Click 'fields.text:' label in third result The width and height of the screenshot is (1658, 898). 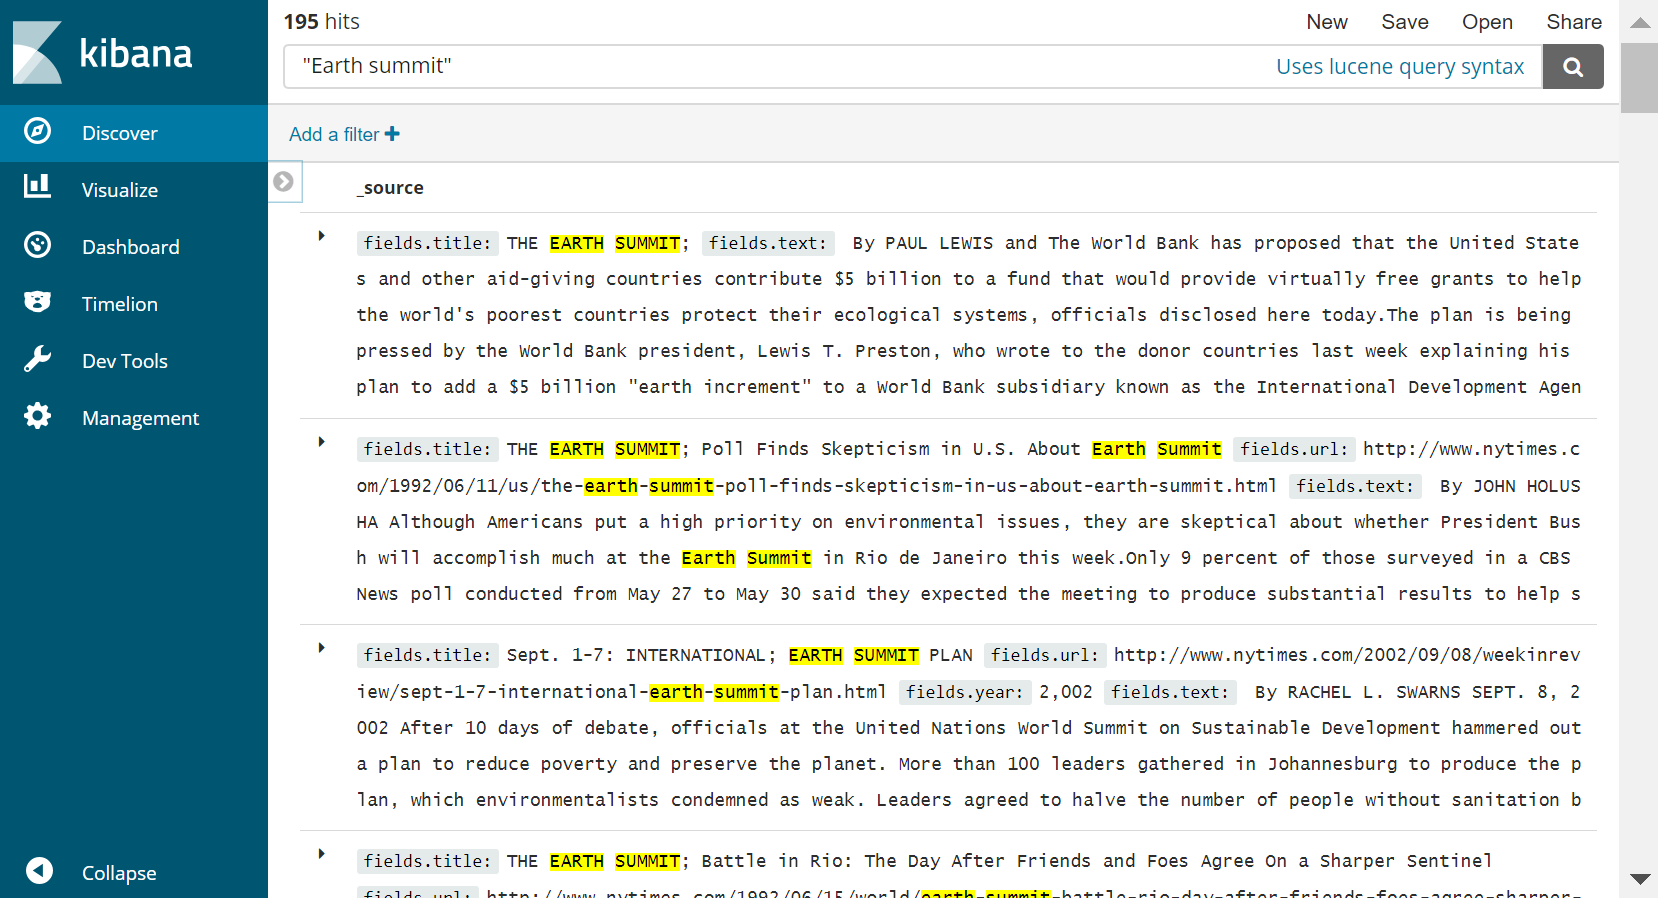1171,692
